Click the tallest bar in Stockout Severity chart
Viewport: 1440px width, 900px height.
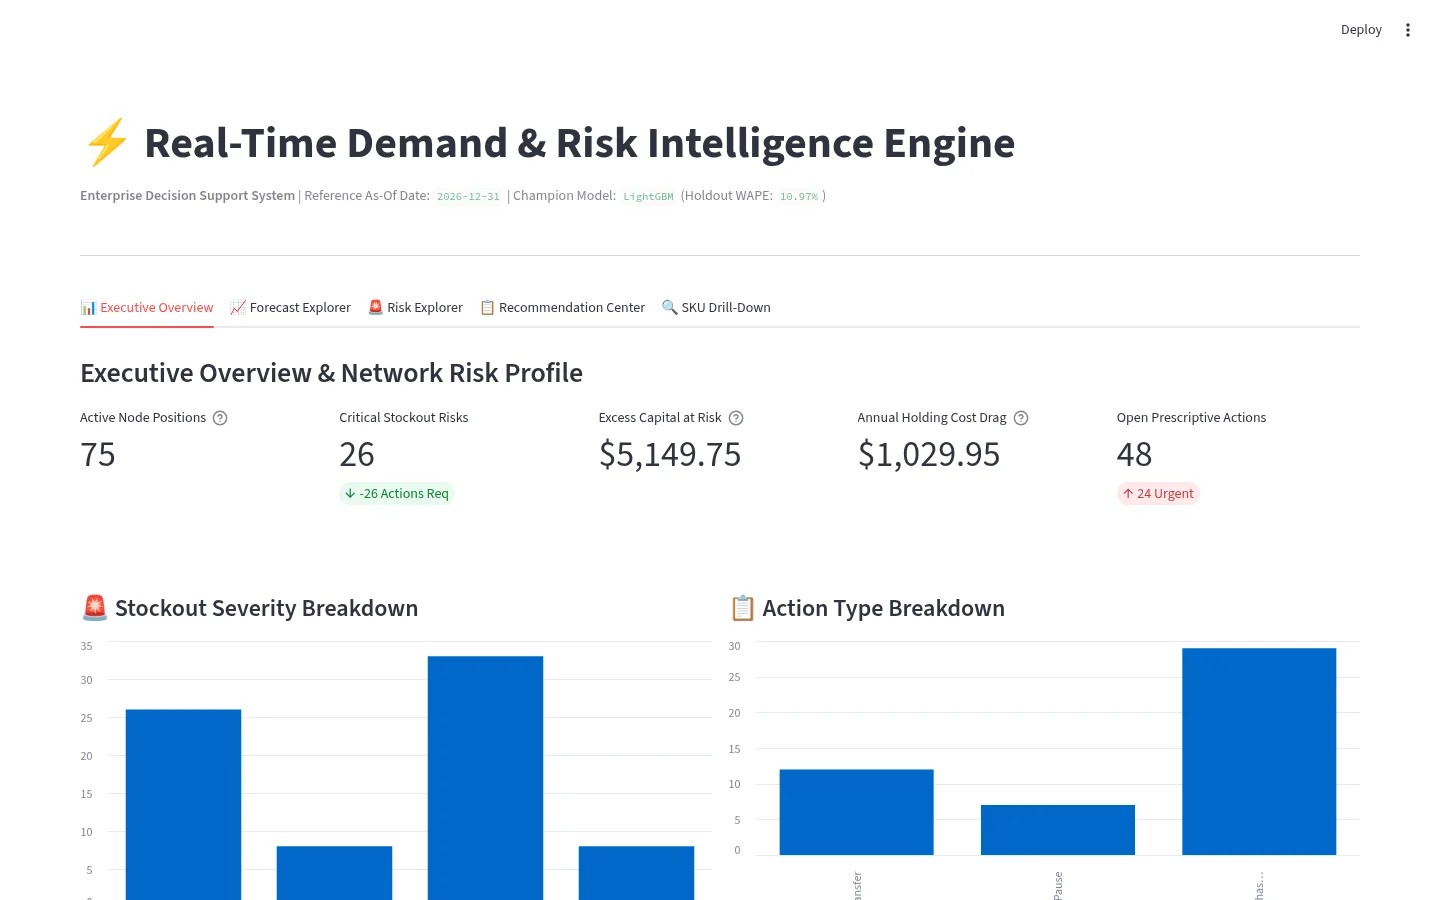[485, 777]
